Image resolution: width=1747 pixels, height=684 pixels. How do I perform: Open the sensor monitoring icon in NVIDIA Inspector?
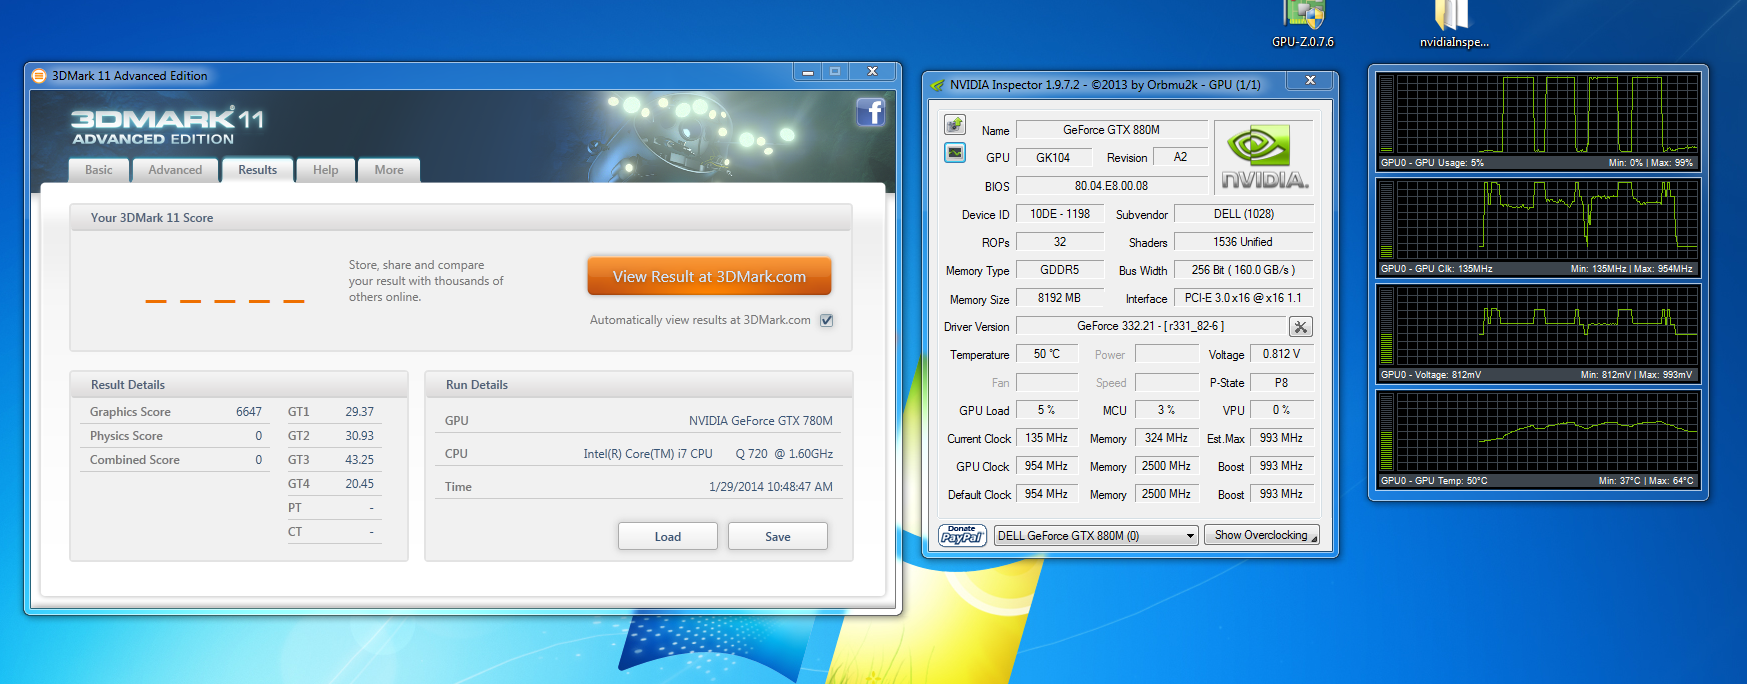click(955, 153)
